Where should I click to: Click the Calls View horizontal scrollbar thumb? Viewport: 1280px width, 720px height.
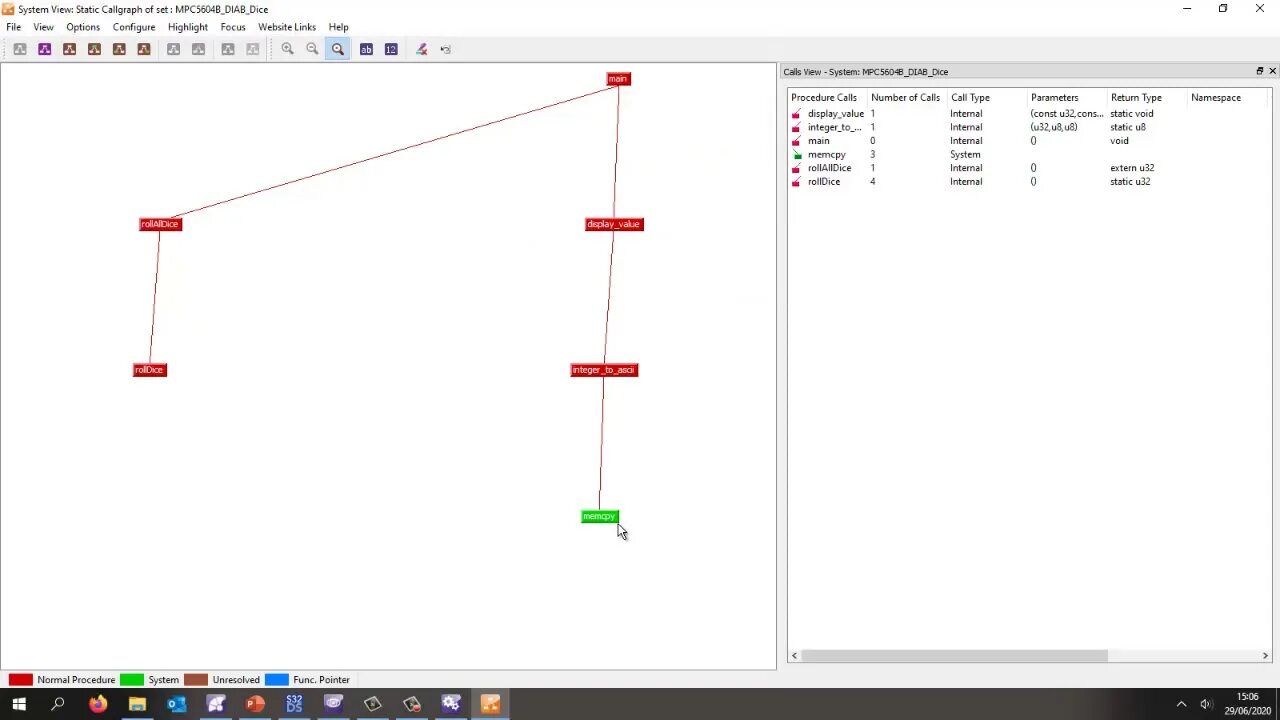[x=954, y=656]
